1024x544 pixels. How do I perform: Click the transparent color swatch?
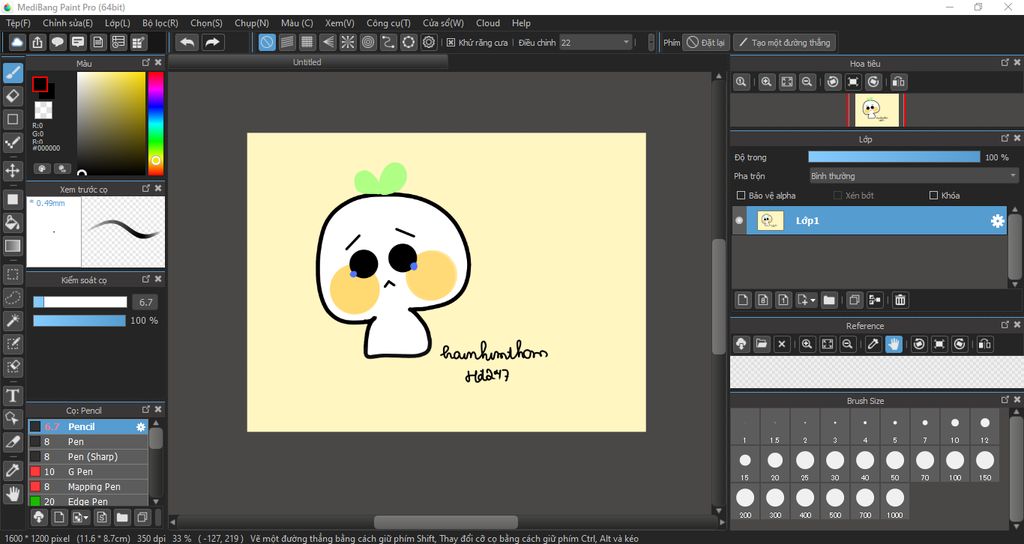[x=44, y=110]
